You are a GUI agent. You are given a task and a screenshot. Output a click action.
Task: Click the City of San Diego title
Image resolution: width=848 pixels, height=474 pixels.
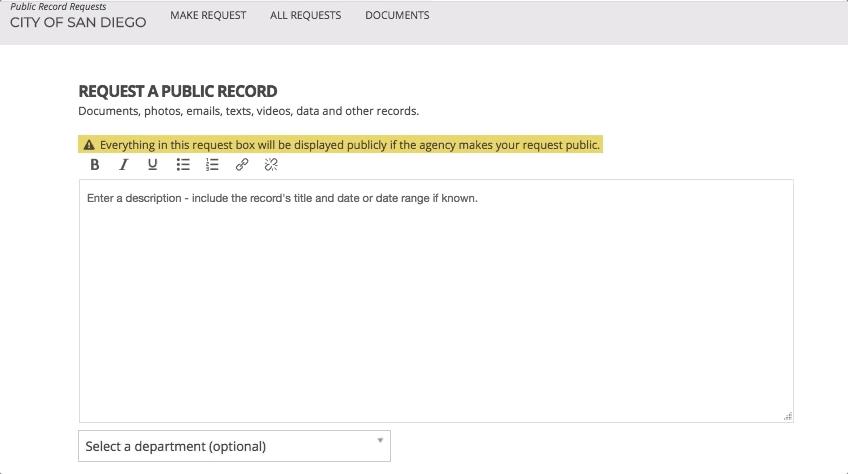coord(78,22)
